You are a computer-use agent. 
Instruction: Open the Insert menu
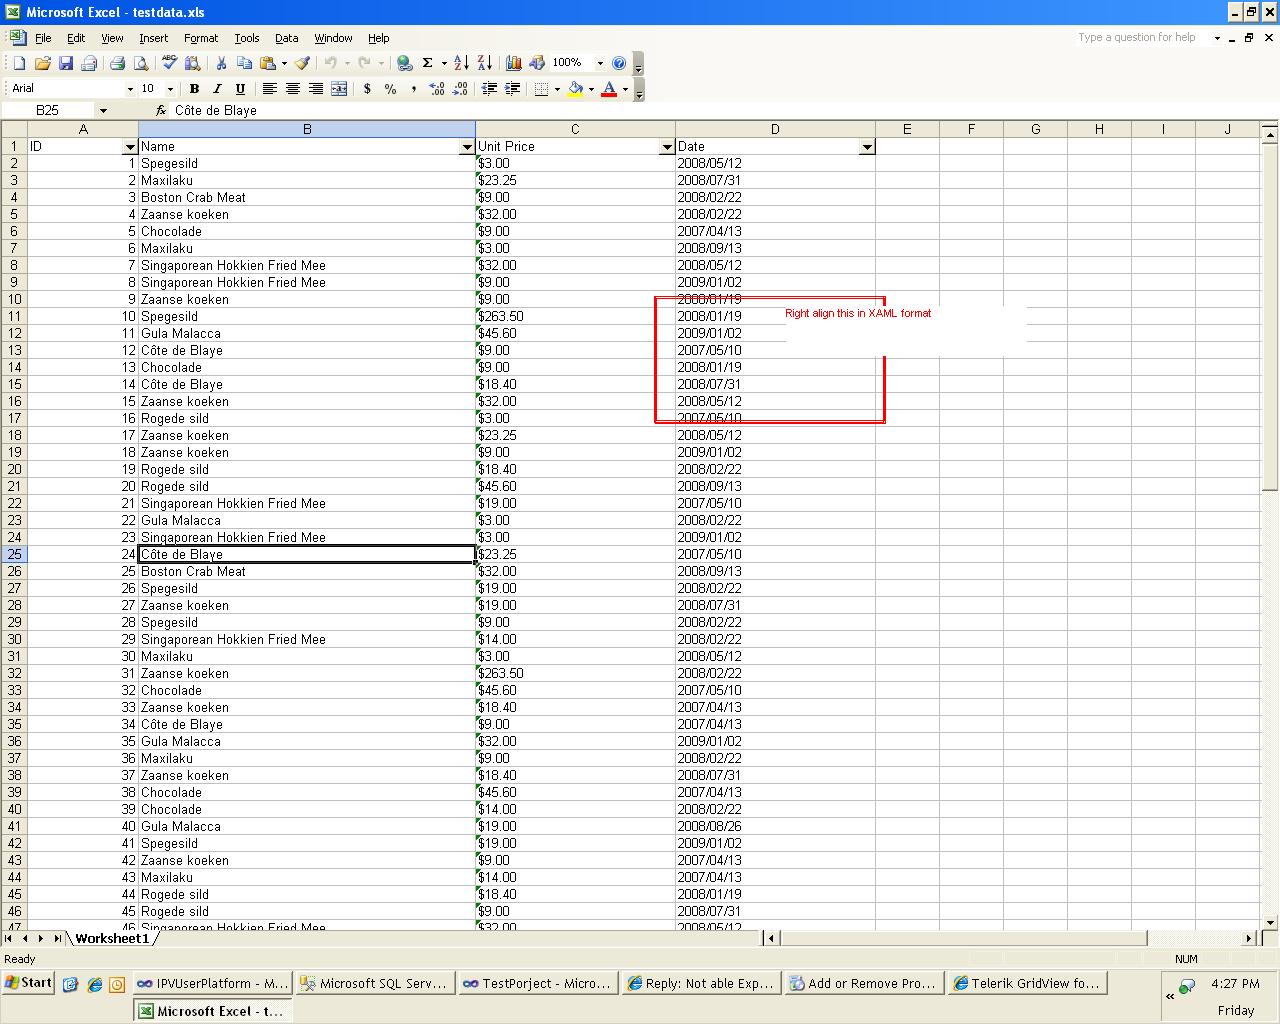(153, 38)
